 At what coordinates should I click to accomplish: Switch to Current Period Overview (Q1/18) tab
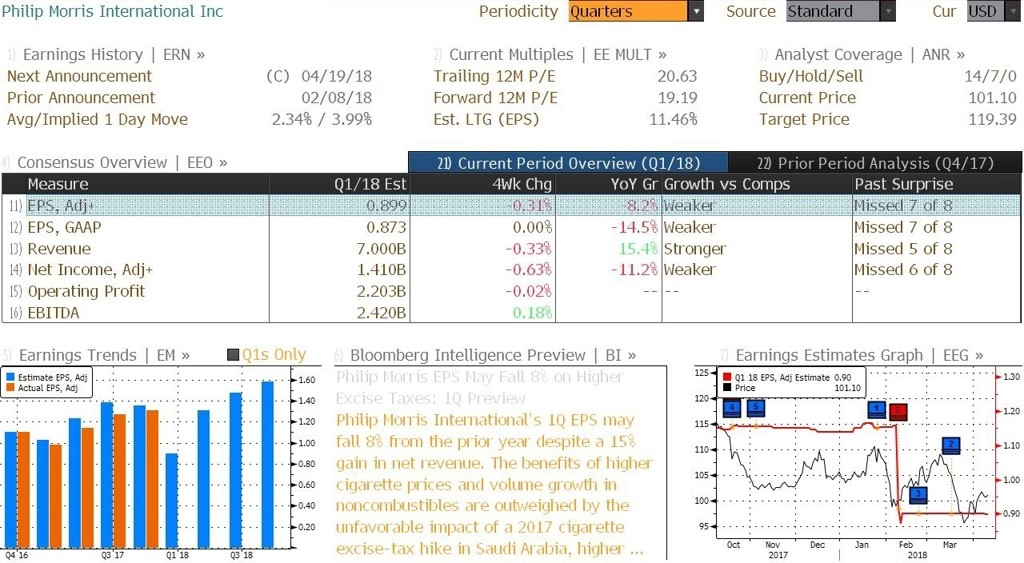click(x=568, y=163)
